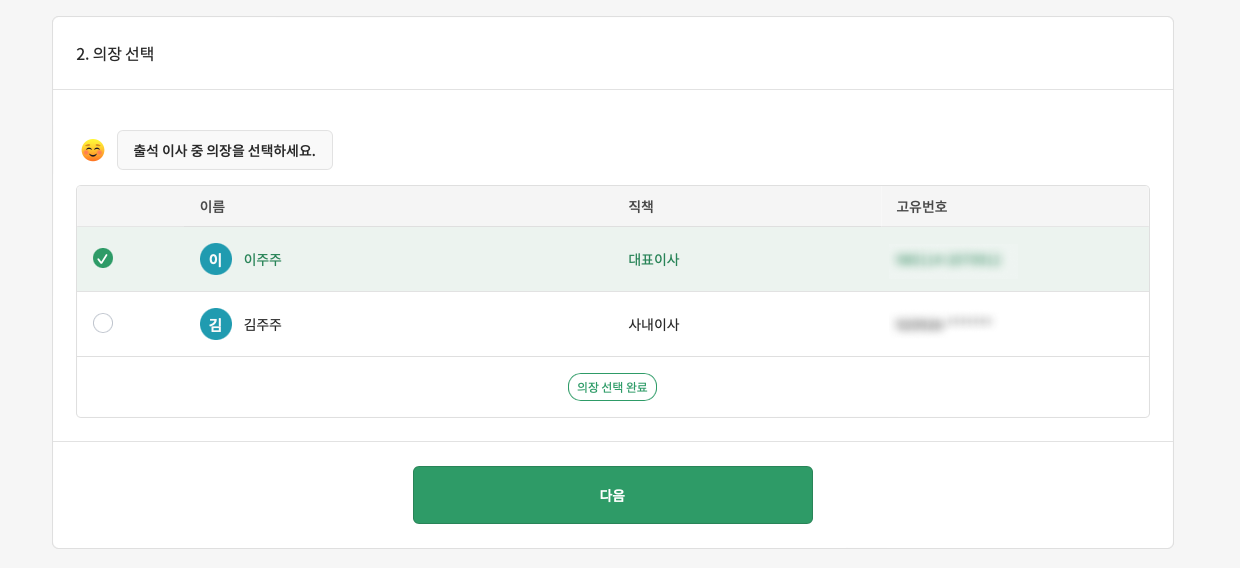Click the 고유번호 column header

pos(921,206)
